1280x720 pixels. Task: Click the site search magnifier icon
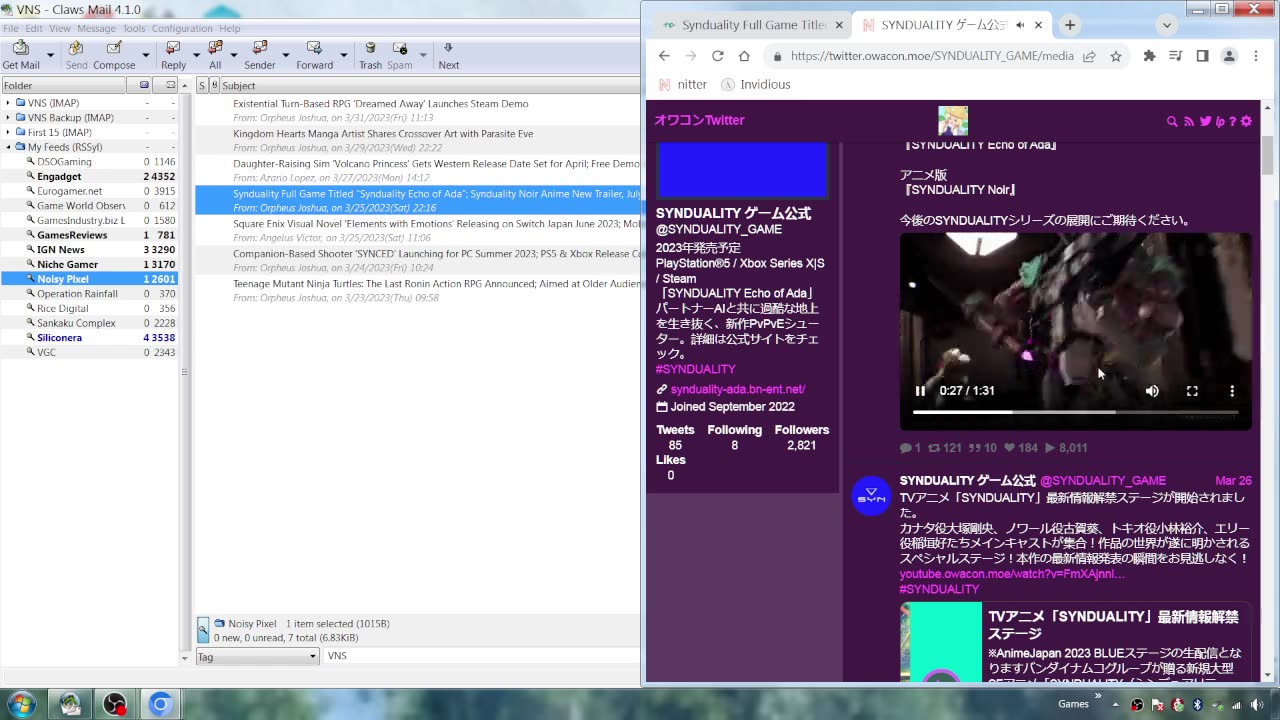pos(1172,121)
